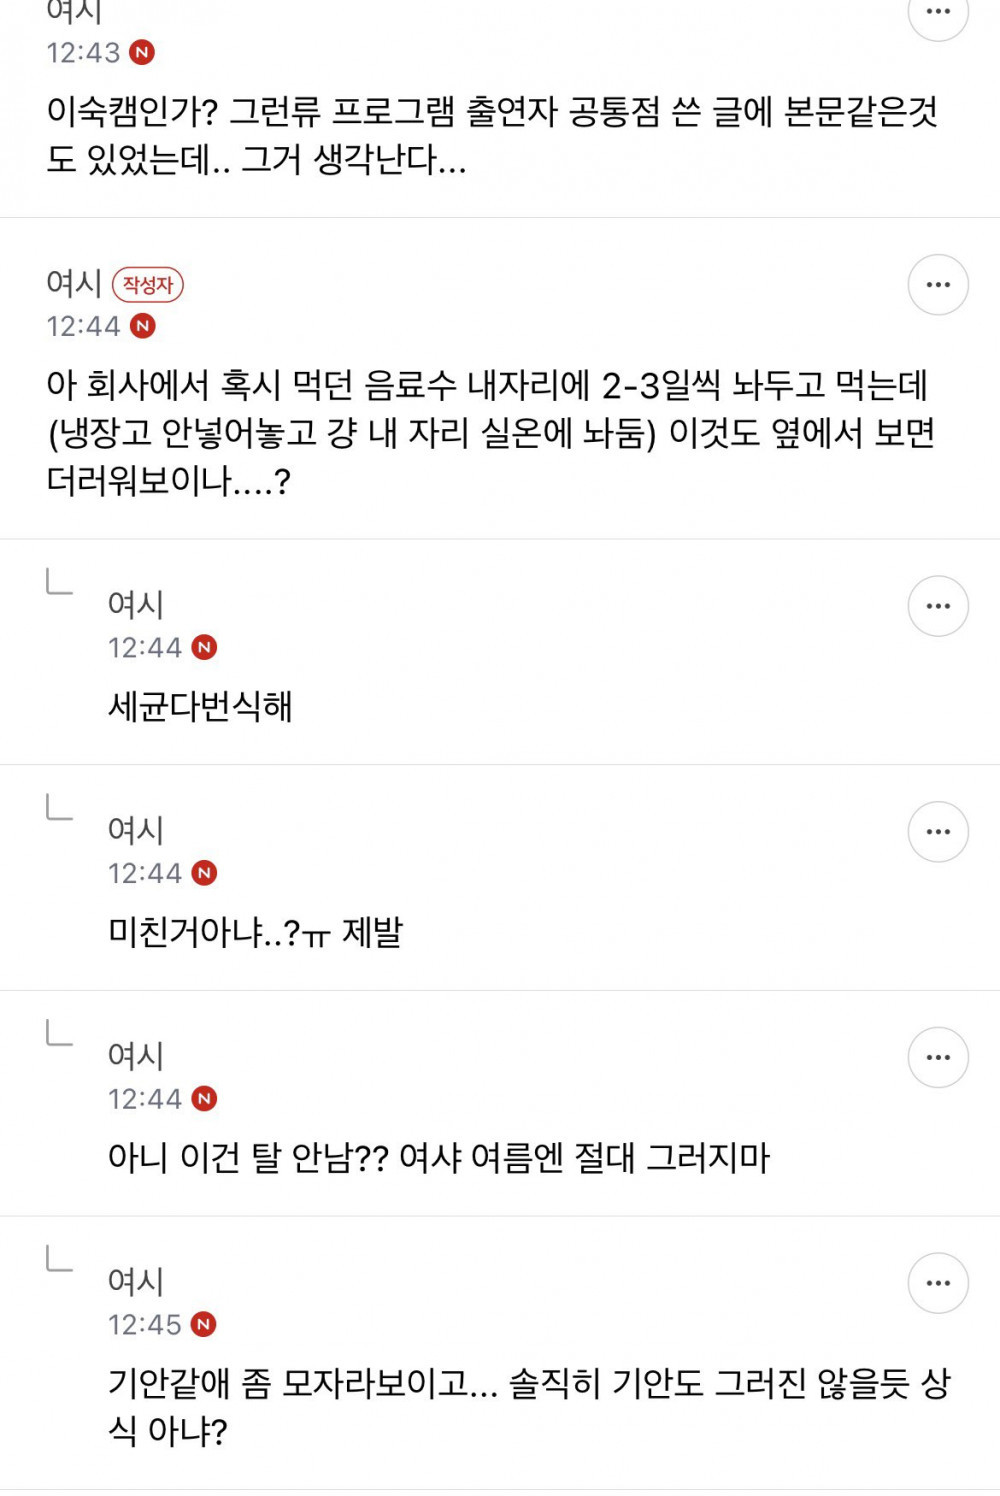Tap the reply indent arrow on 미친거아냐 reply
Image resolution: width=1000 pixels, height=1496 pixels.
click(x=59, y=808)
